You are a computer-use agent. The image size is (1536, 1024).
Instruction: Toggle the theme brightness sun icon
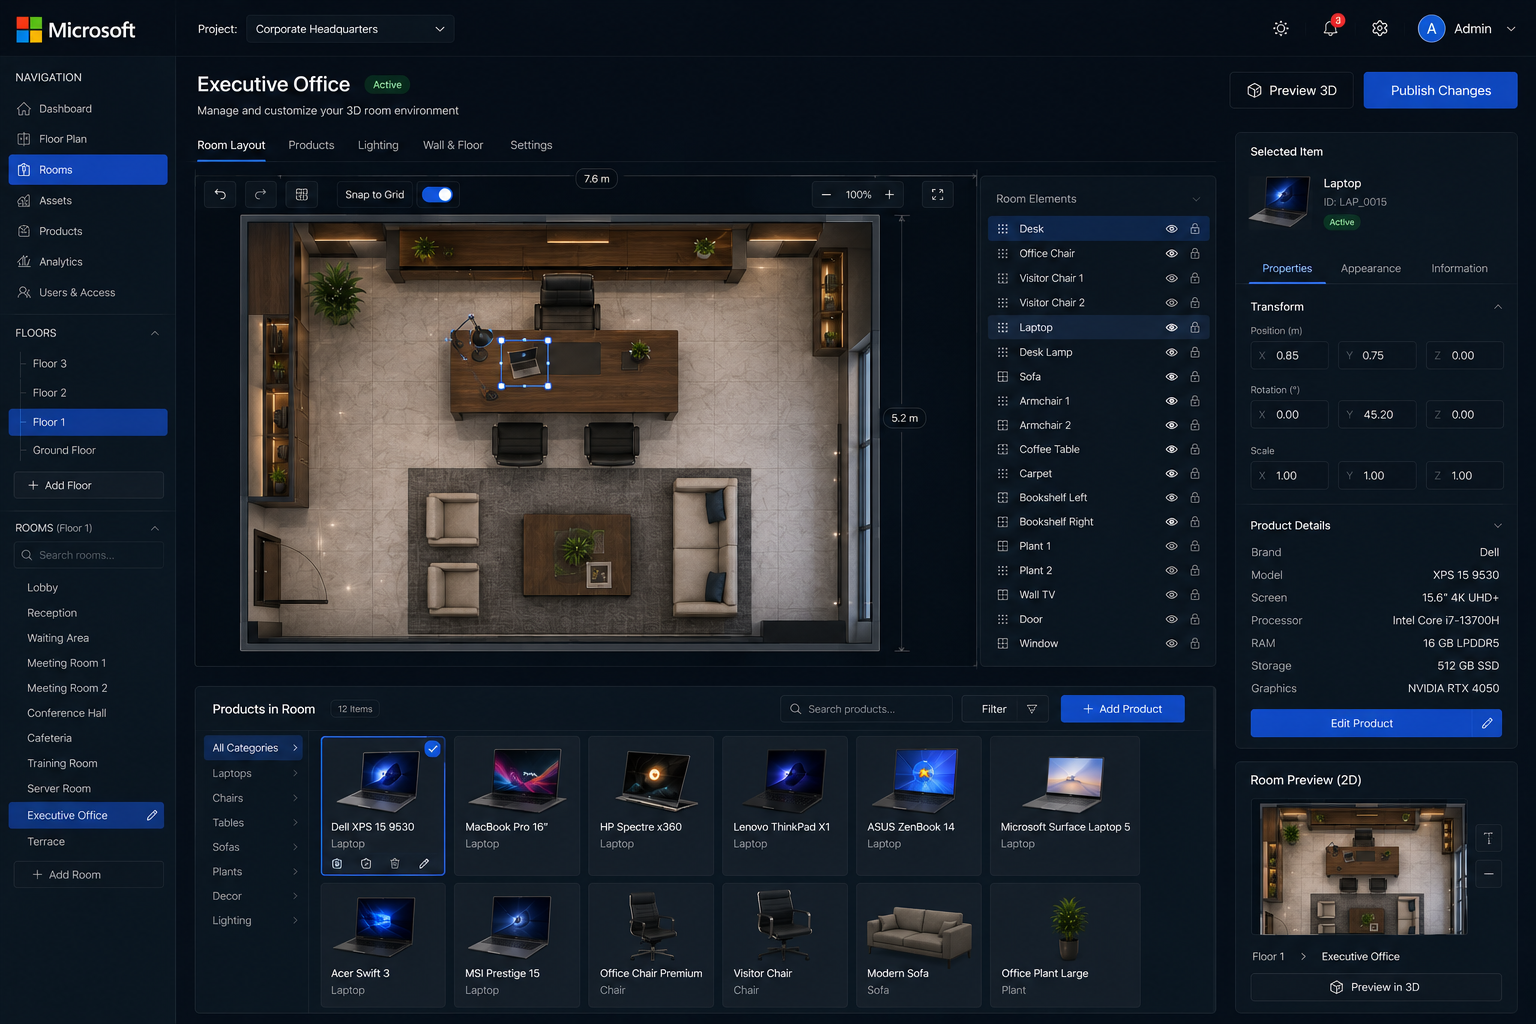point(1281,29)
